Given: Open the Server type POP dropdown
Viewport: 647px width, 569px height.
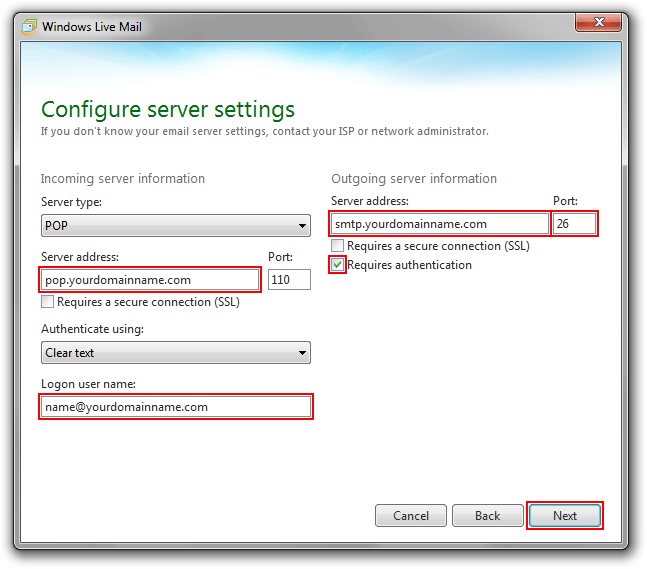Looking at the screenshot, I should [175, 225].
